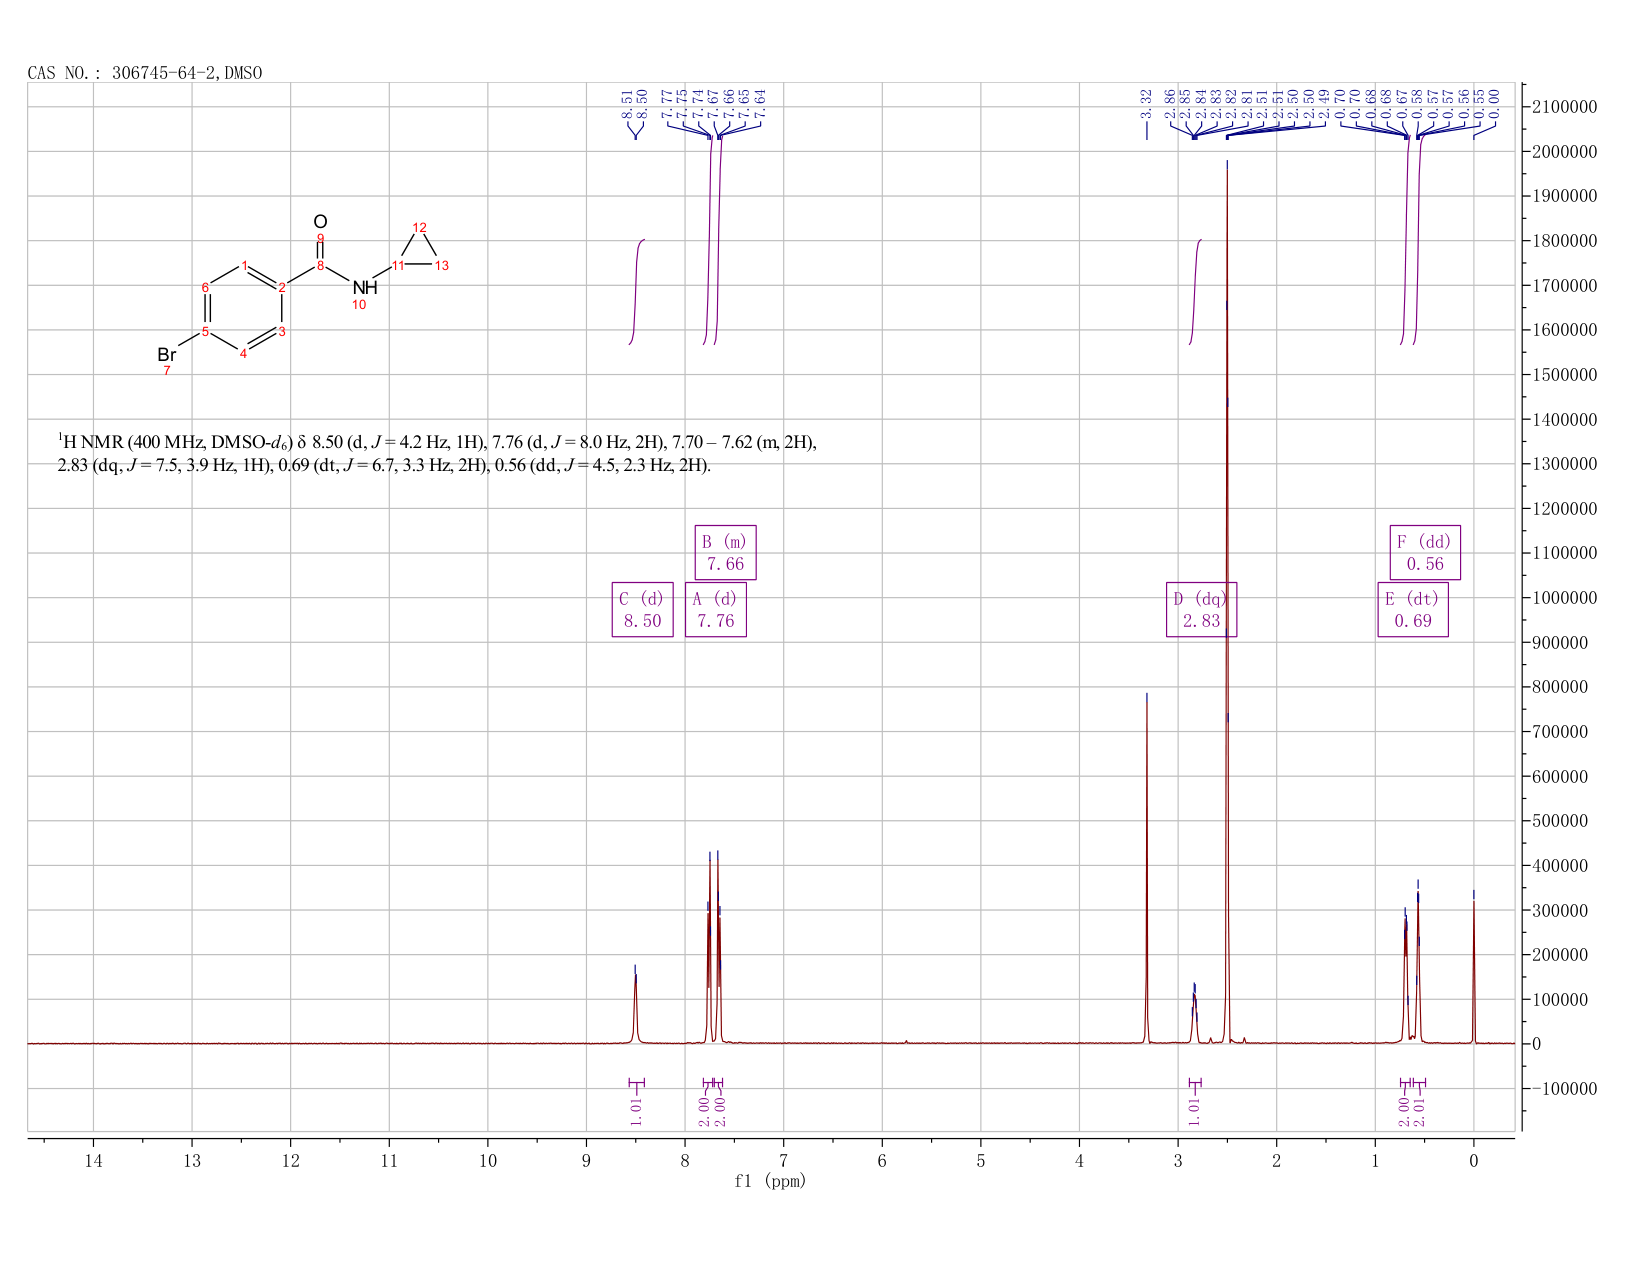Click atom number 12 on cyclopropyl ring

tap(420, 228)
